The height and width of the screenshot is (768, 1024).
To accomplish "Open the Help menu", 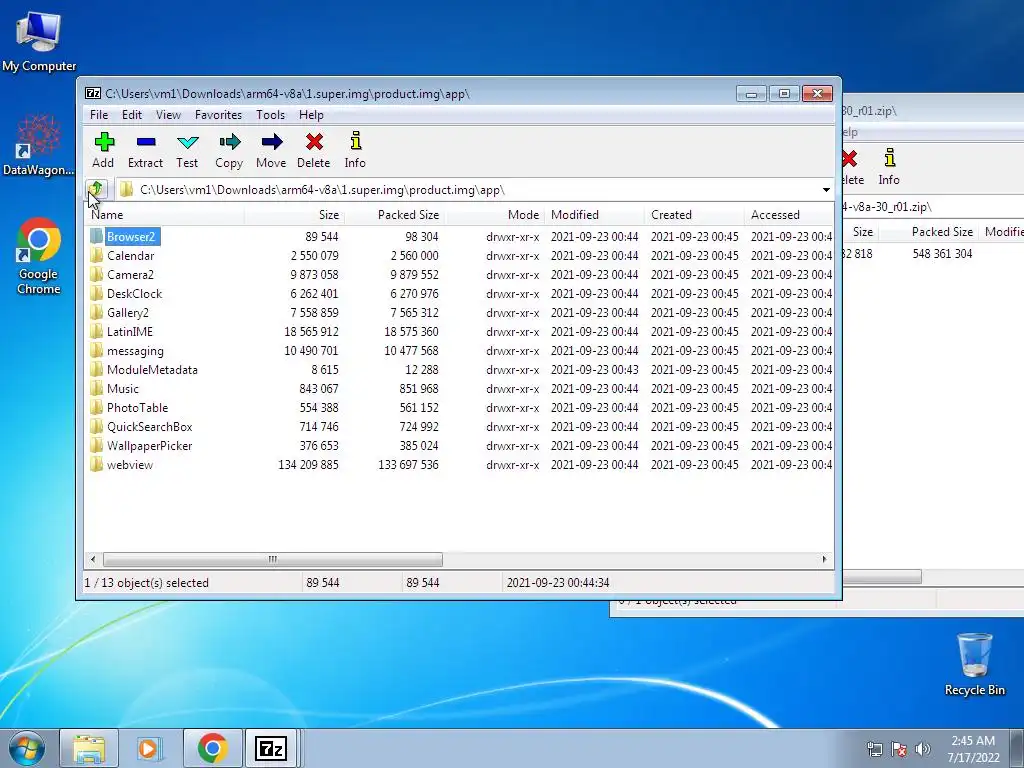I will point(311,115).
